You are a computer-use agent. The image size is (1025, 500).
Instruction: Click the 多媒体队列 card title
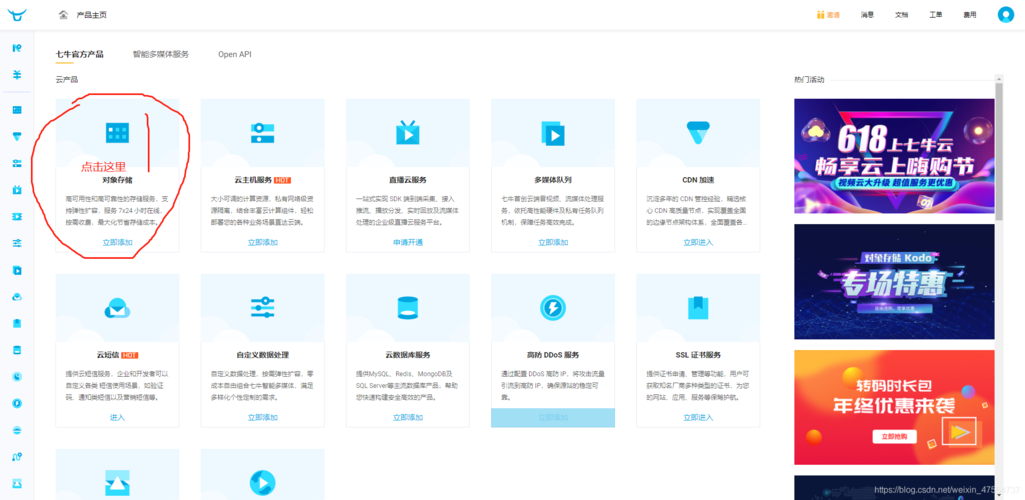[x=552, y=179]
